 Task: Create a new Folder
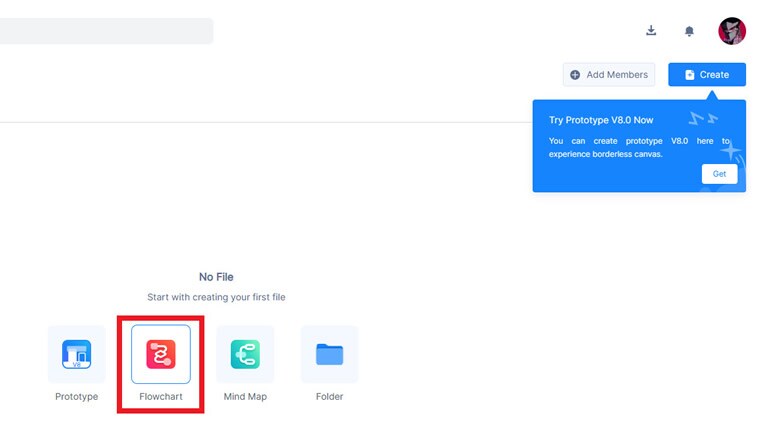coord(330,354)
